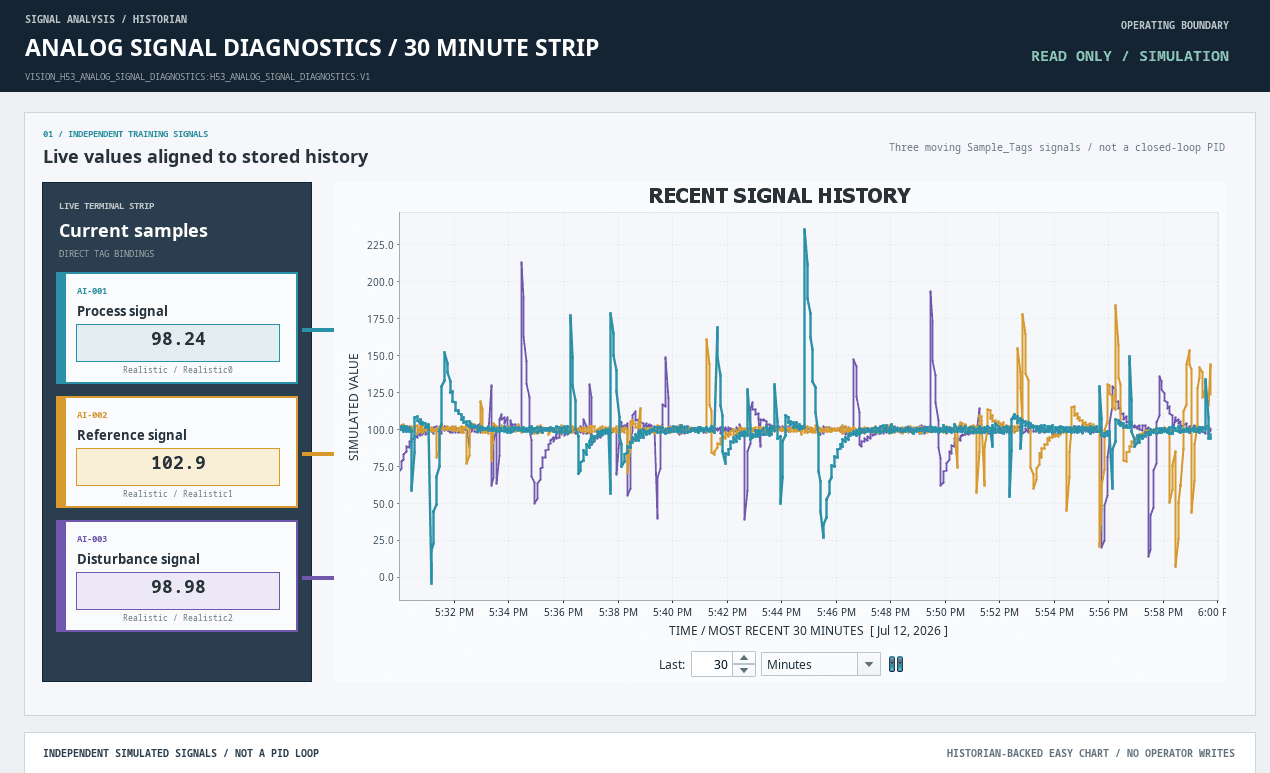Viewport: 1270px width, 773px height.
Task: Select the Reference signal value 102.9
Action: pyautogui.click(x=178, y=466)
